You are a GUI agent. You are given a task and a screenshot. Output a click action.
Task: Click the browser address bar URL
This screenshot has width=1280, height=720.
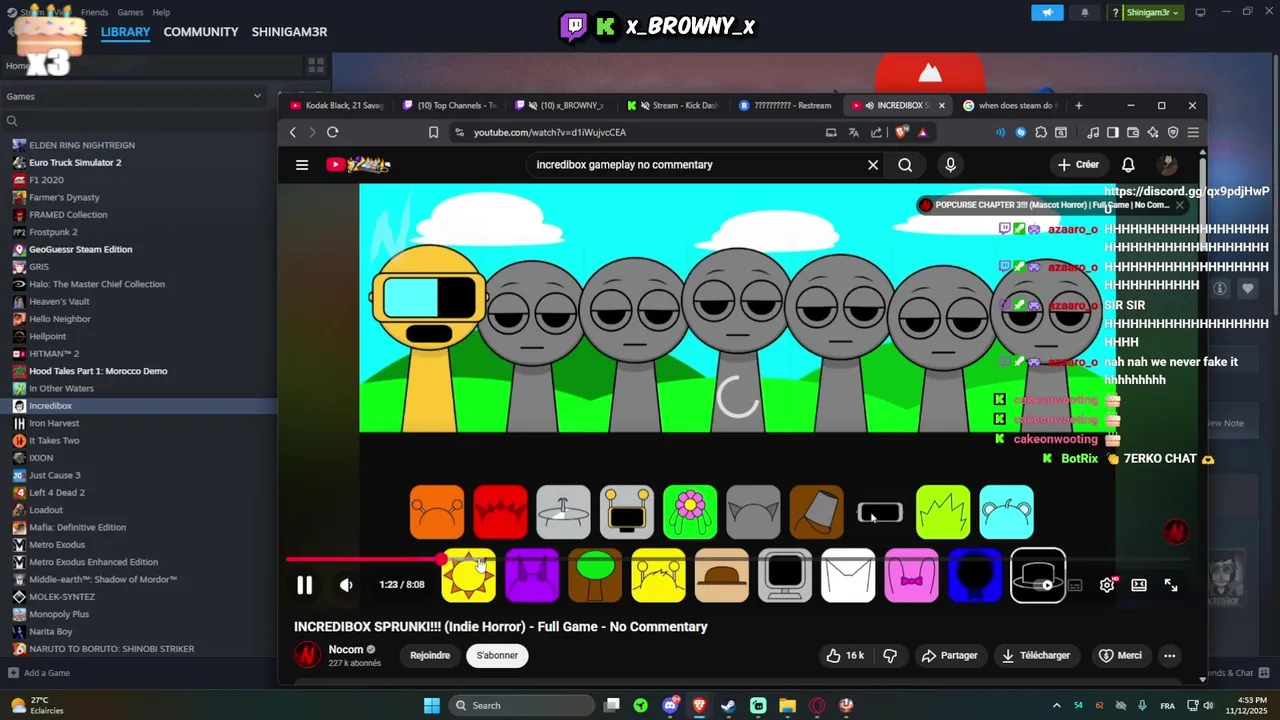(550, 132)
